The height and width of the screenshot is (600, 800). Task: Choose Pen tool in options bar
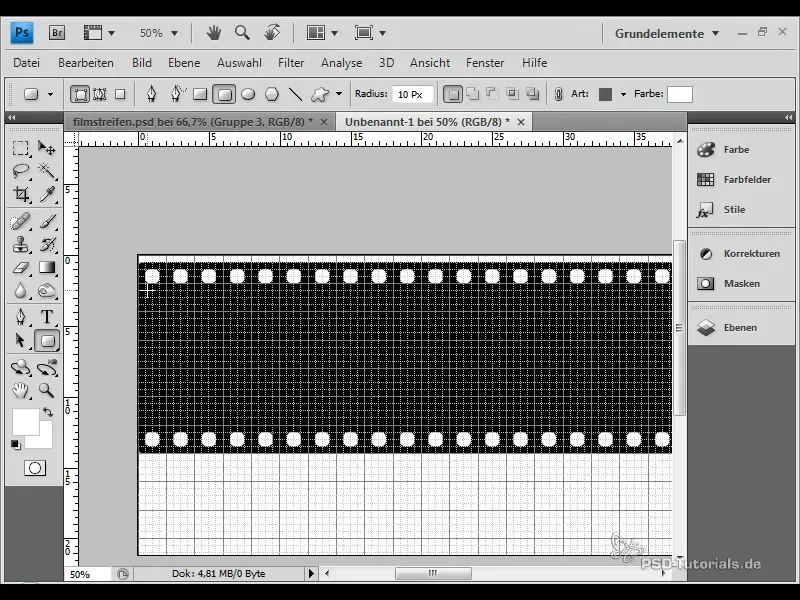(152, 94)
